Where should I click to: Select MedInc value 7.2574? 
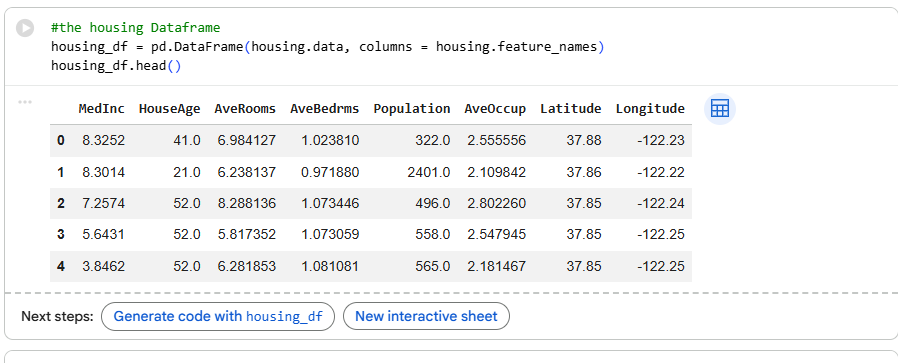coord(104,203)
